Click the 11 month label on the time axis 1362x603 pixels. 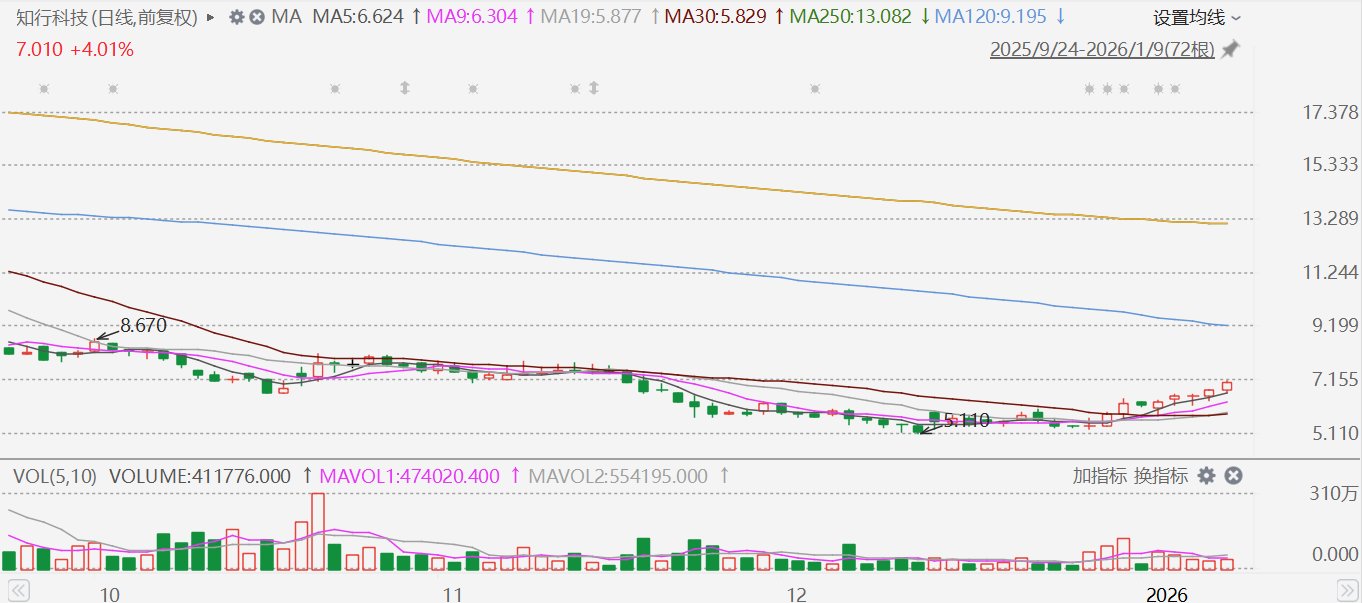pyautogui.click(x=453, y=595)
